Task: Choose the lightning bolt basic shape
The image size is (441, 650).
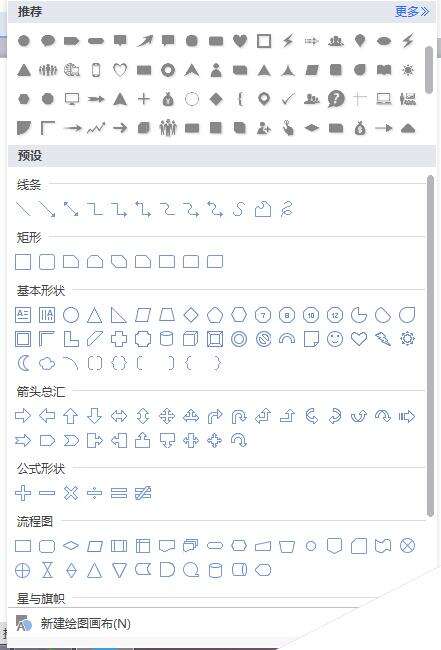Action: coord(383,339)
